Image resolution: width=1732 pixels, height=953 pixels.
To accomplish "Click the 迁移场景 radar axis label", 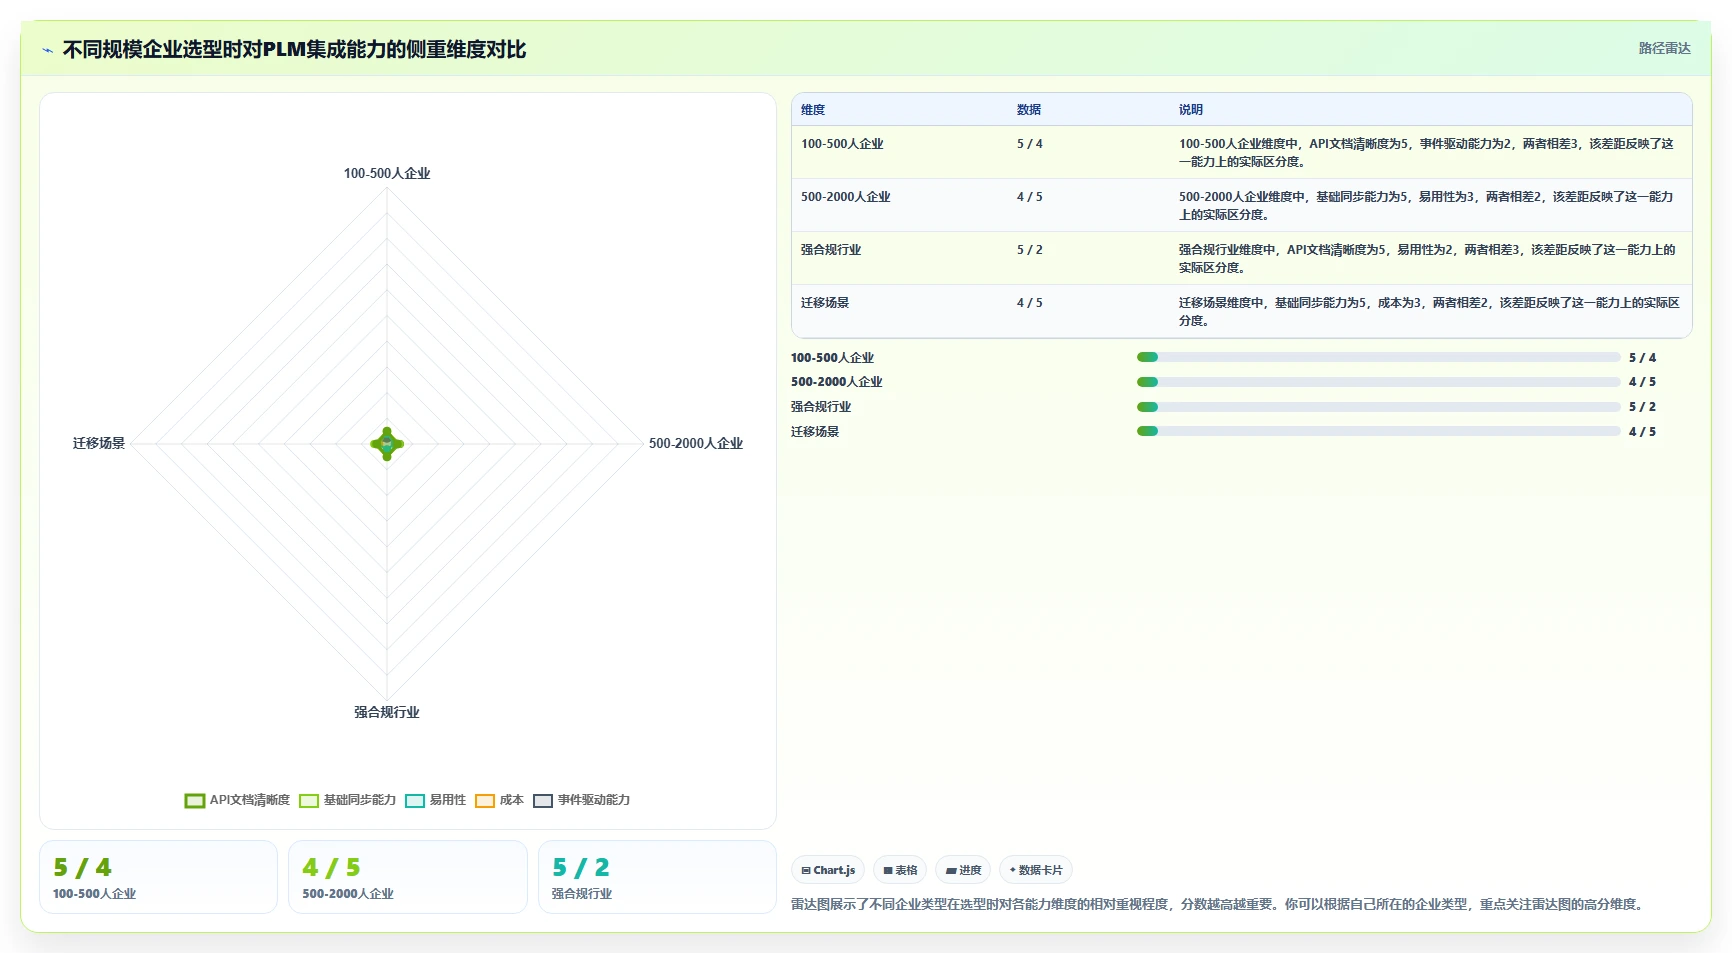I will coord(99,443).
